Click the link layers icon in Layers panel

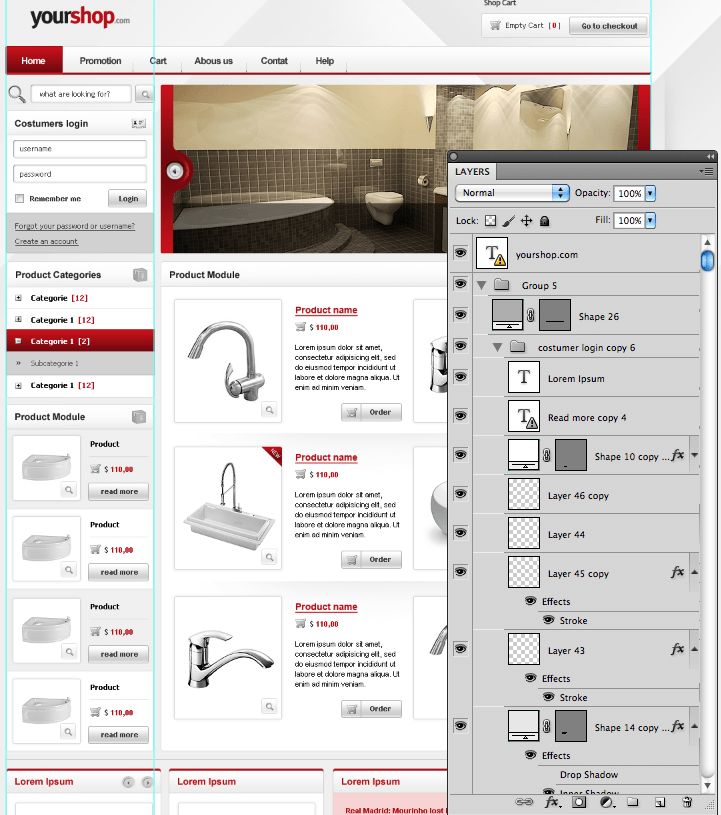524,802
